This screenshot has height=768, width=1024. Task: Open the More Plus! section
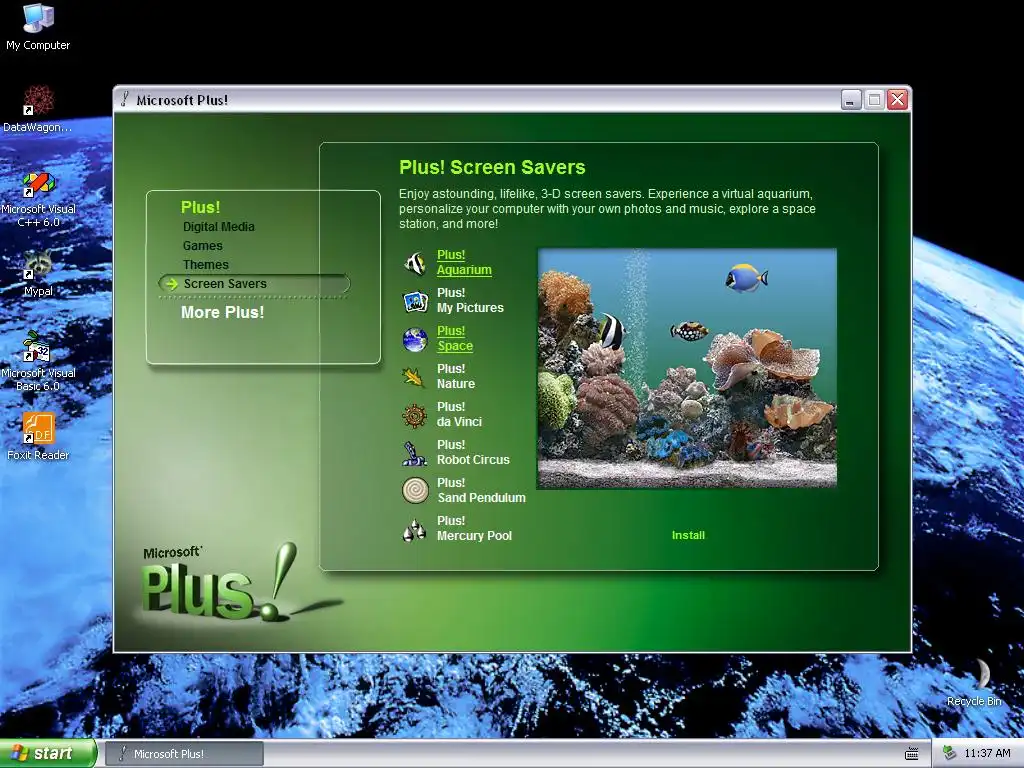[x=222, y=312]
